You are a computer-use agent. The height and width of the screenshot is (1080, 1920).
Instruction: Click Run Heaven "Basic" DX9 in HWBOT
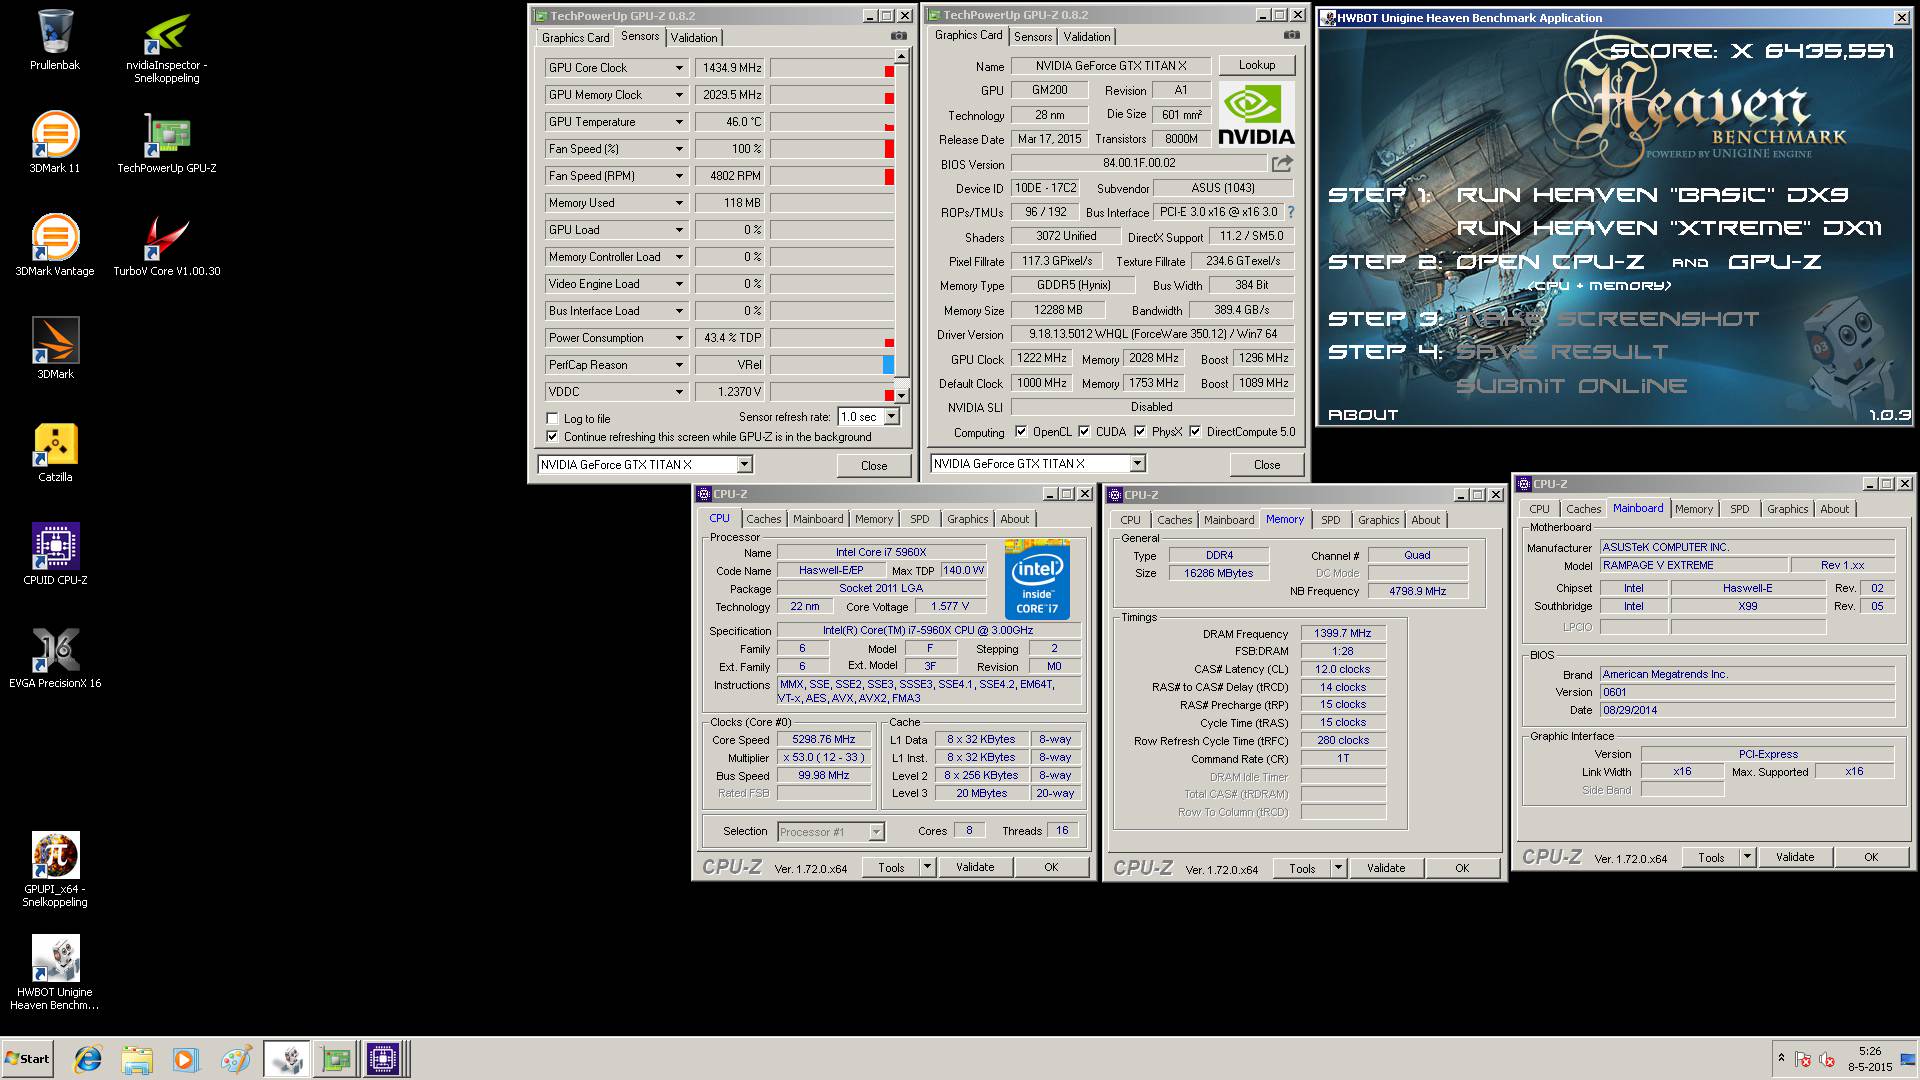[1652, 195]
